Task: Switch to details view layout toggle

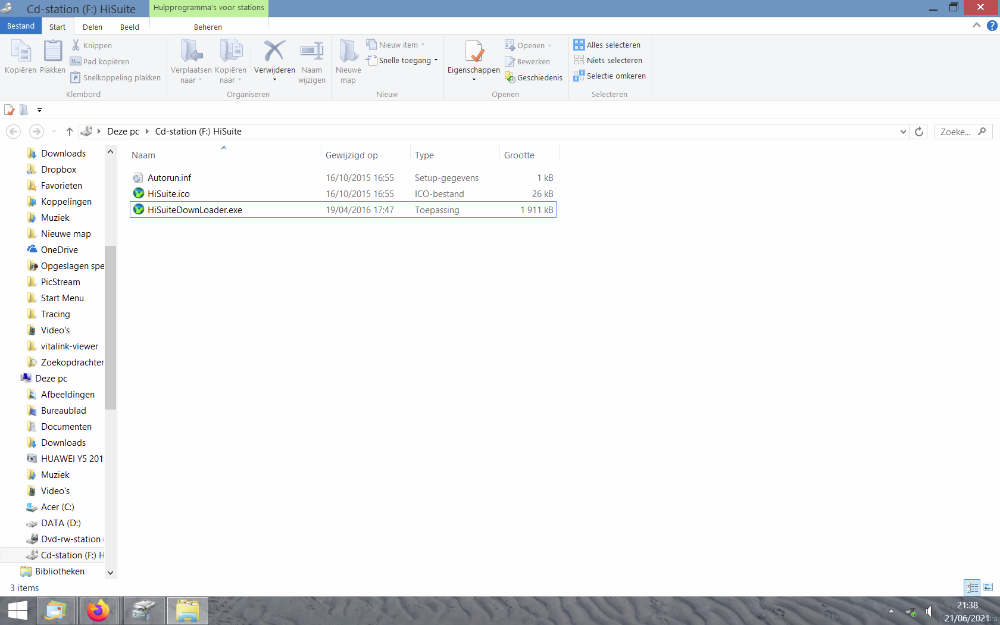Action: pos(971,588)
